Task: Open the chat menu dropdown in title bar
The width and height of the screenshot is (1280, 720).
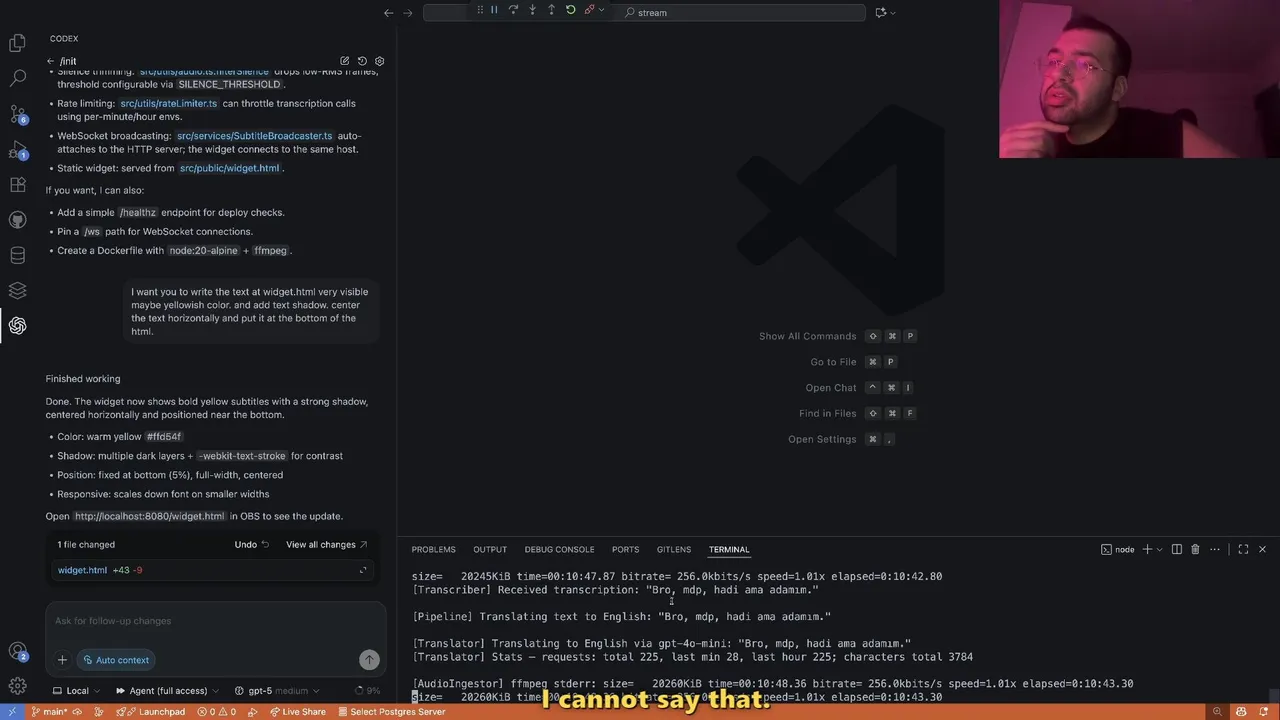Action: (x=893, y=12)
